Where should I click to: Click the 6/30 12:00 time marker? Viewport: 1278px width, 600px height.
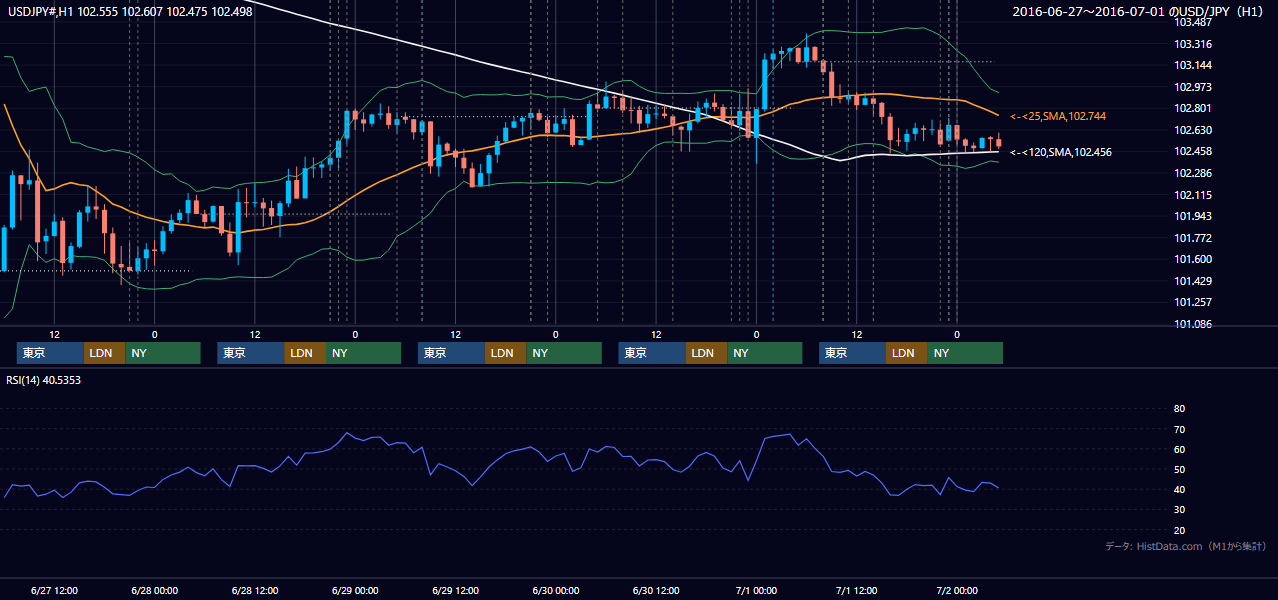(x=656, y=590)
